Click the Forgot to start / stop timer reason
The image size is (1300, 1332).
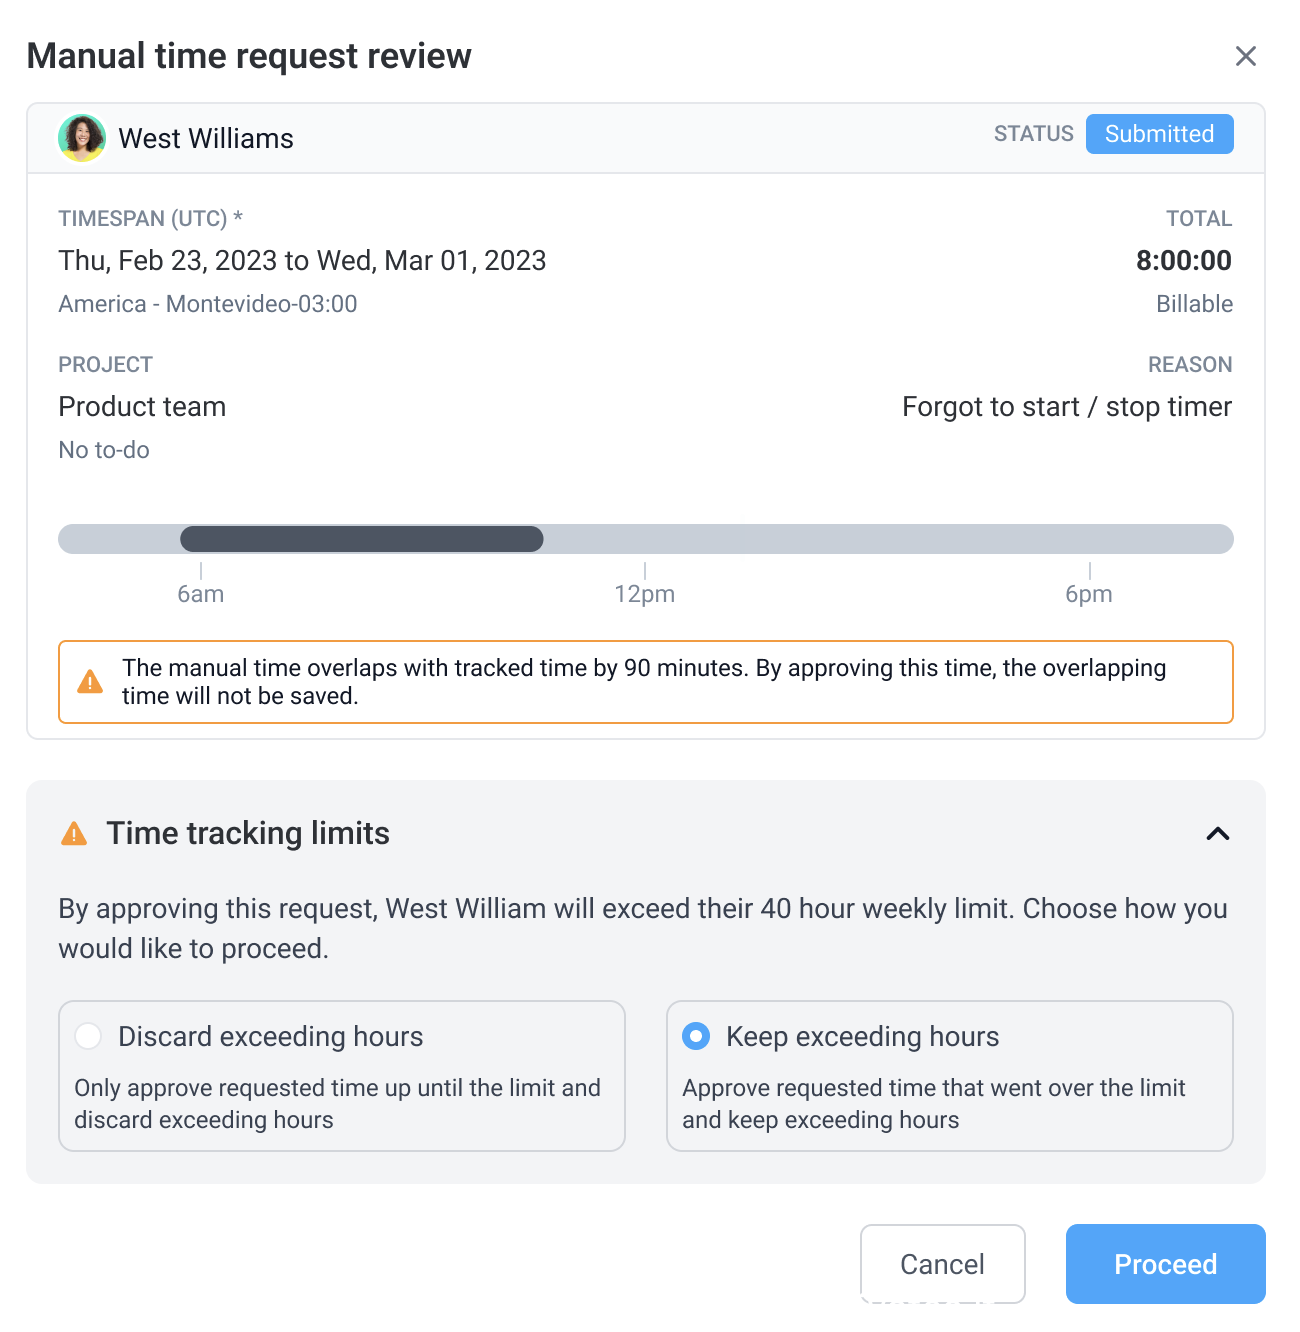point(1066,407)
